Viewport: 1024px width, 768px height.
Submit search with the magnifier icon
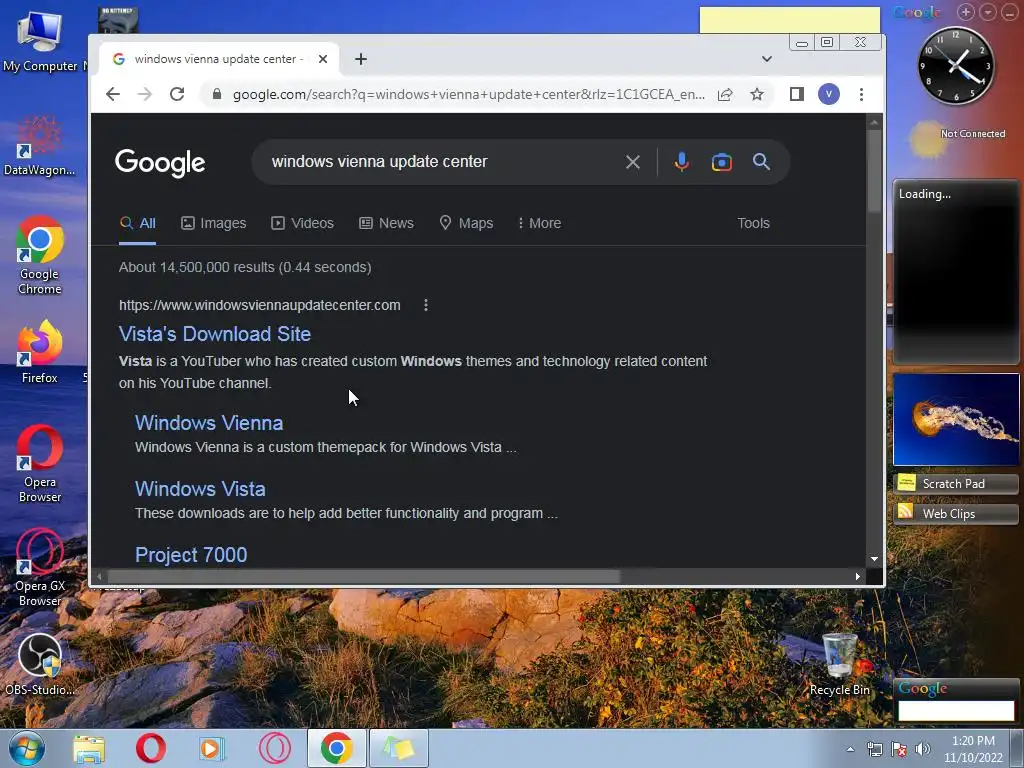761,161
